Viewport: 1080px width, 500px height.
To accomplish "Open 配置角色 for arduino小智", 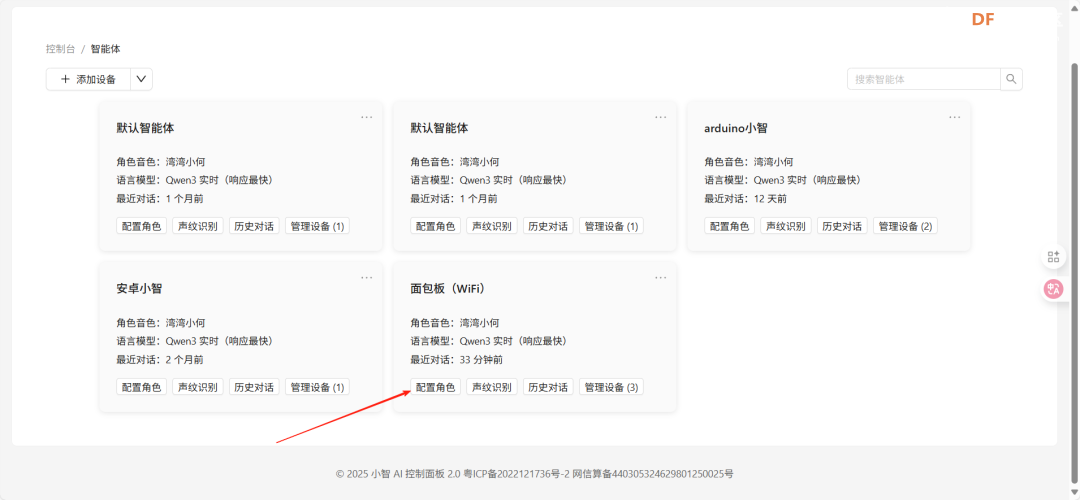I will pyautogui.click(x=729, y=226).
